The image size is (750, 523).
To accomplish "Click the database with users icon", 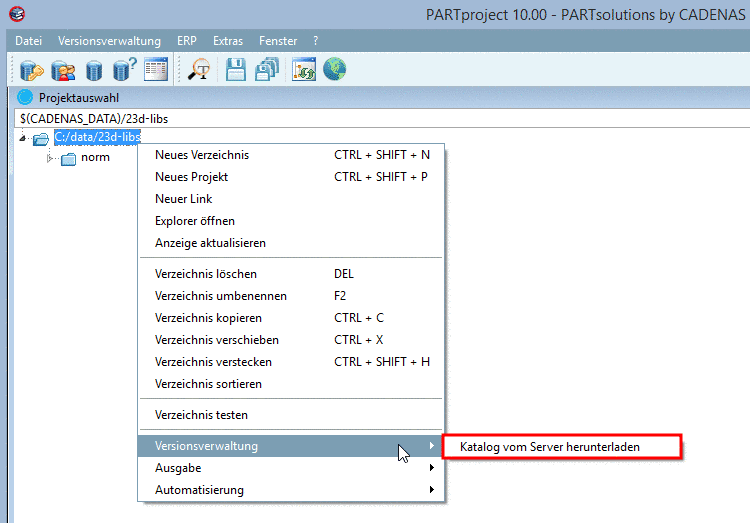I will pos(63,70).
